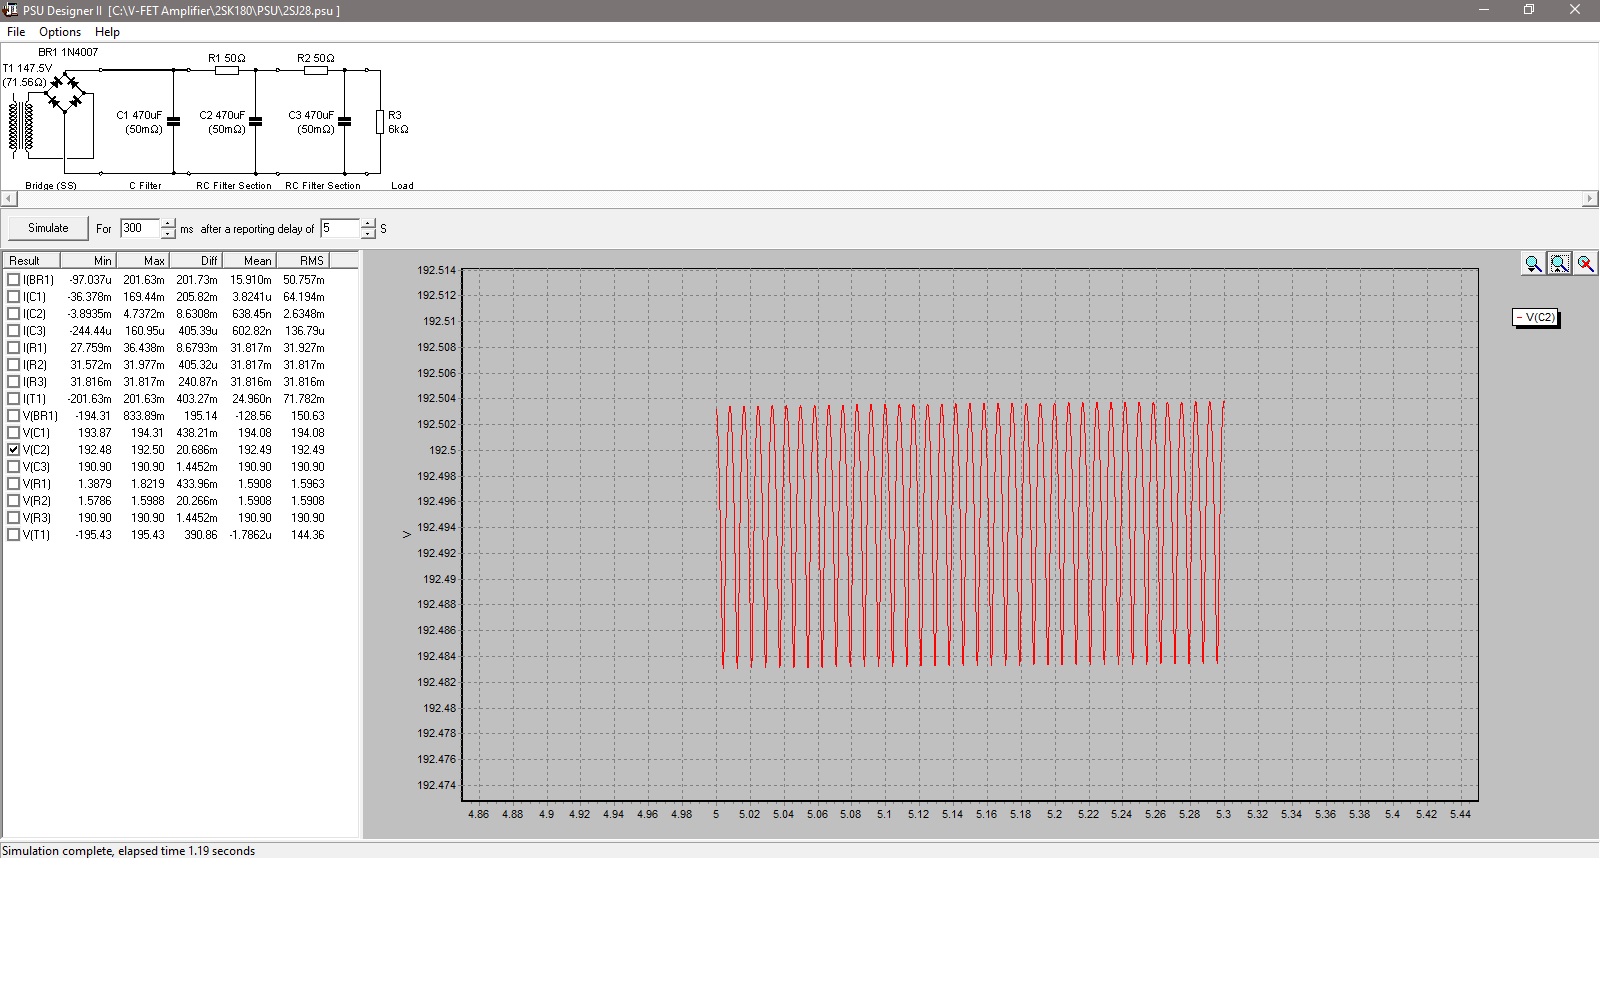Enable the I(T1) trace checkbox

(x=14, y=399)
